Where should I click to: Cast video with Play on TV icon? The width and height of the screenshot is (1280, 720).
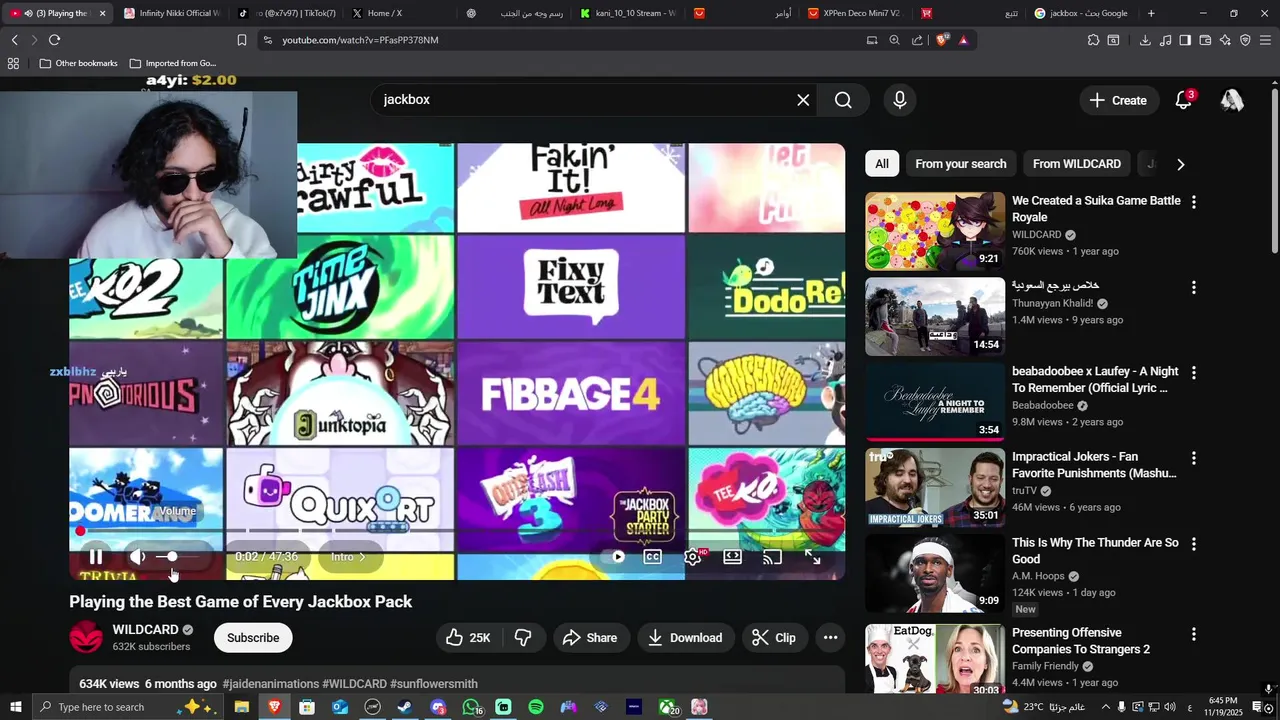click(773, 557)
